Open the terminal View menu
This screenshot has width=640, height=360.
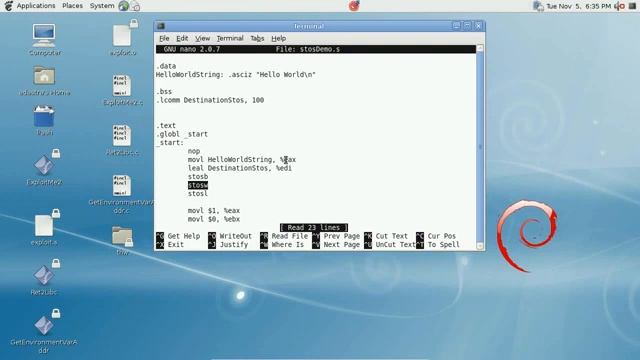[x=202, y=38]
